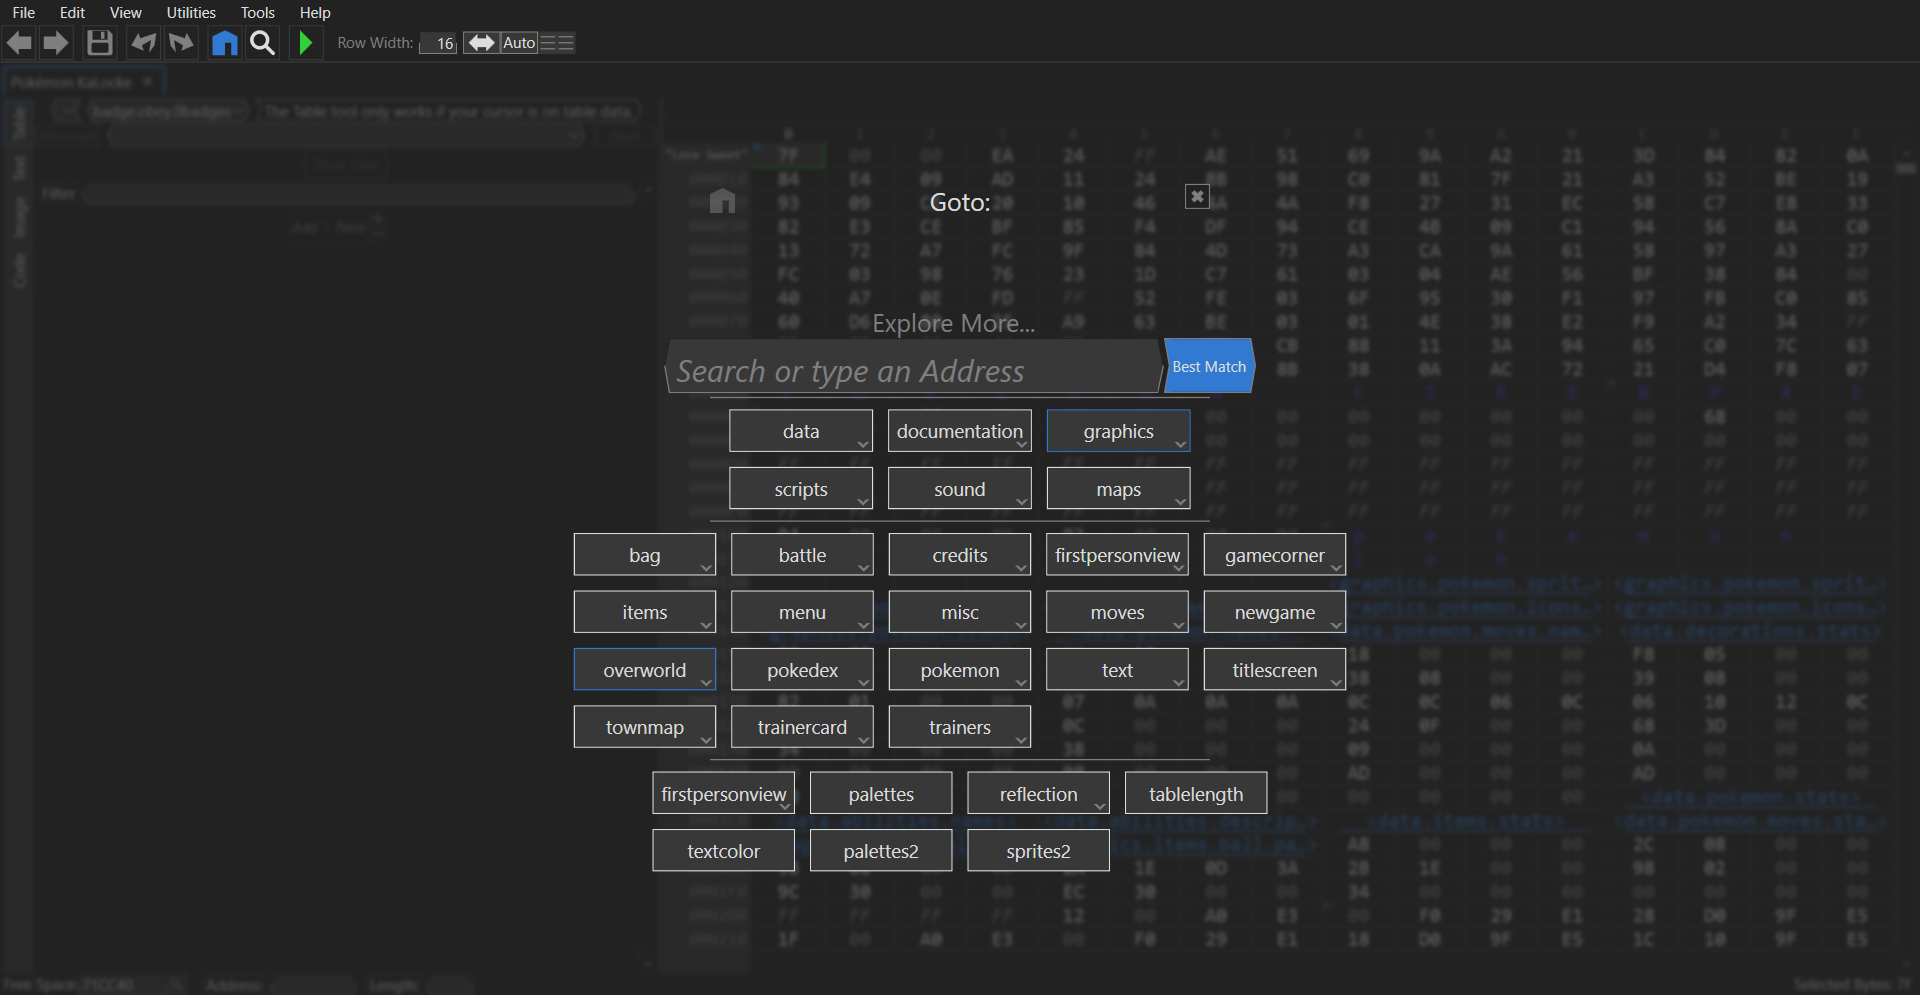Click the Best Match button
The image size is (1920, 995).
tap(1209, 367)
